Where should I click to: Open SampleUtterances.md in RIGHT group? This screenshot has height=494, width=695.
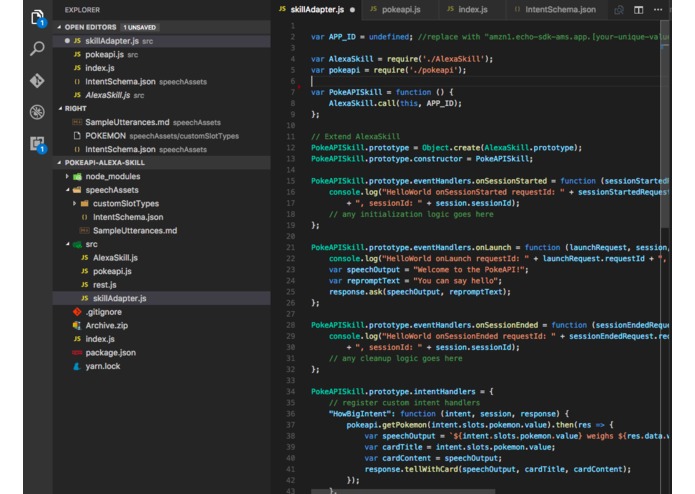161,122
